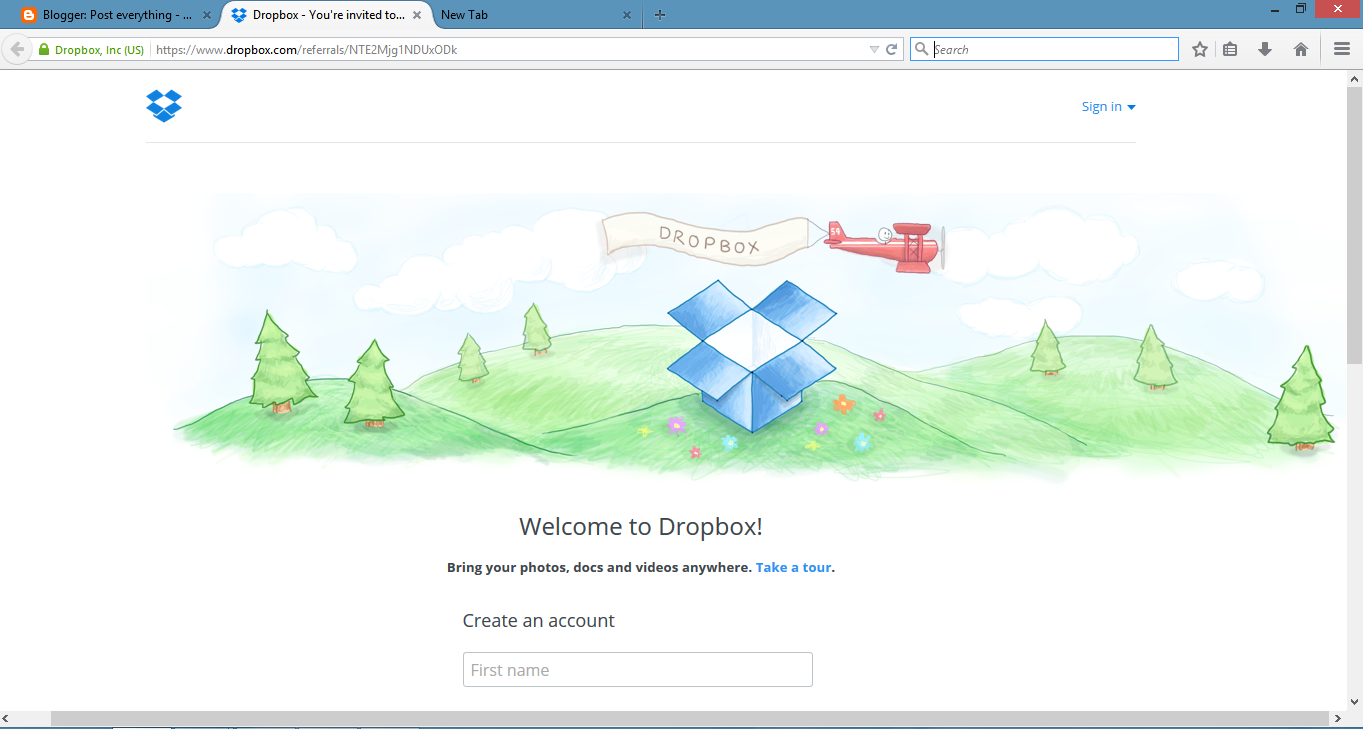Click the First name input field
This screenshot has width=1363, height=729.
pyautogui.click(x=637, y=669)
